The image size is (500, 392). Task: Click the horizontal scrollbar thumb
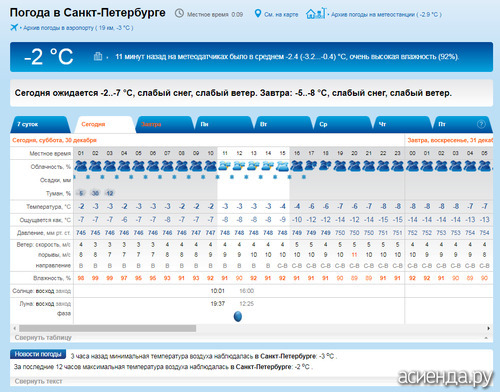coord(107,328)
